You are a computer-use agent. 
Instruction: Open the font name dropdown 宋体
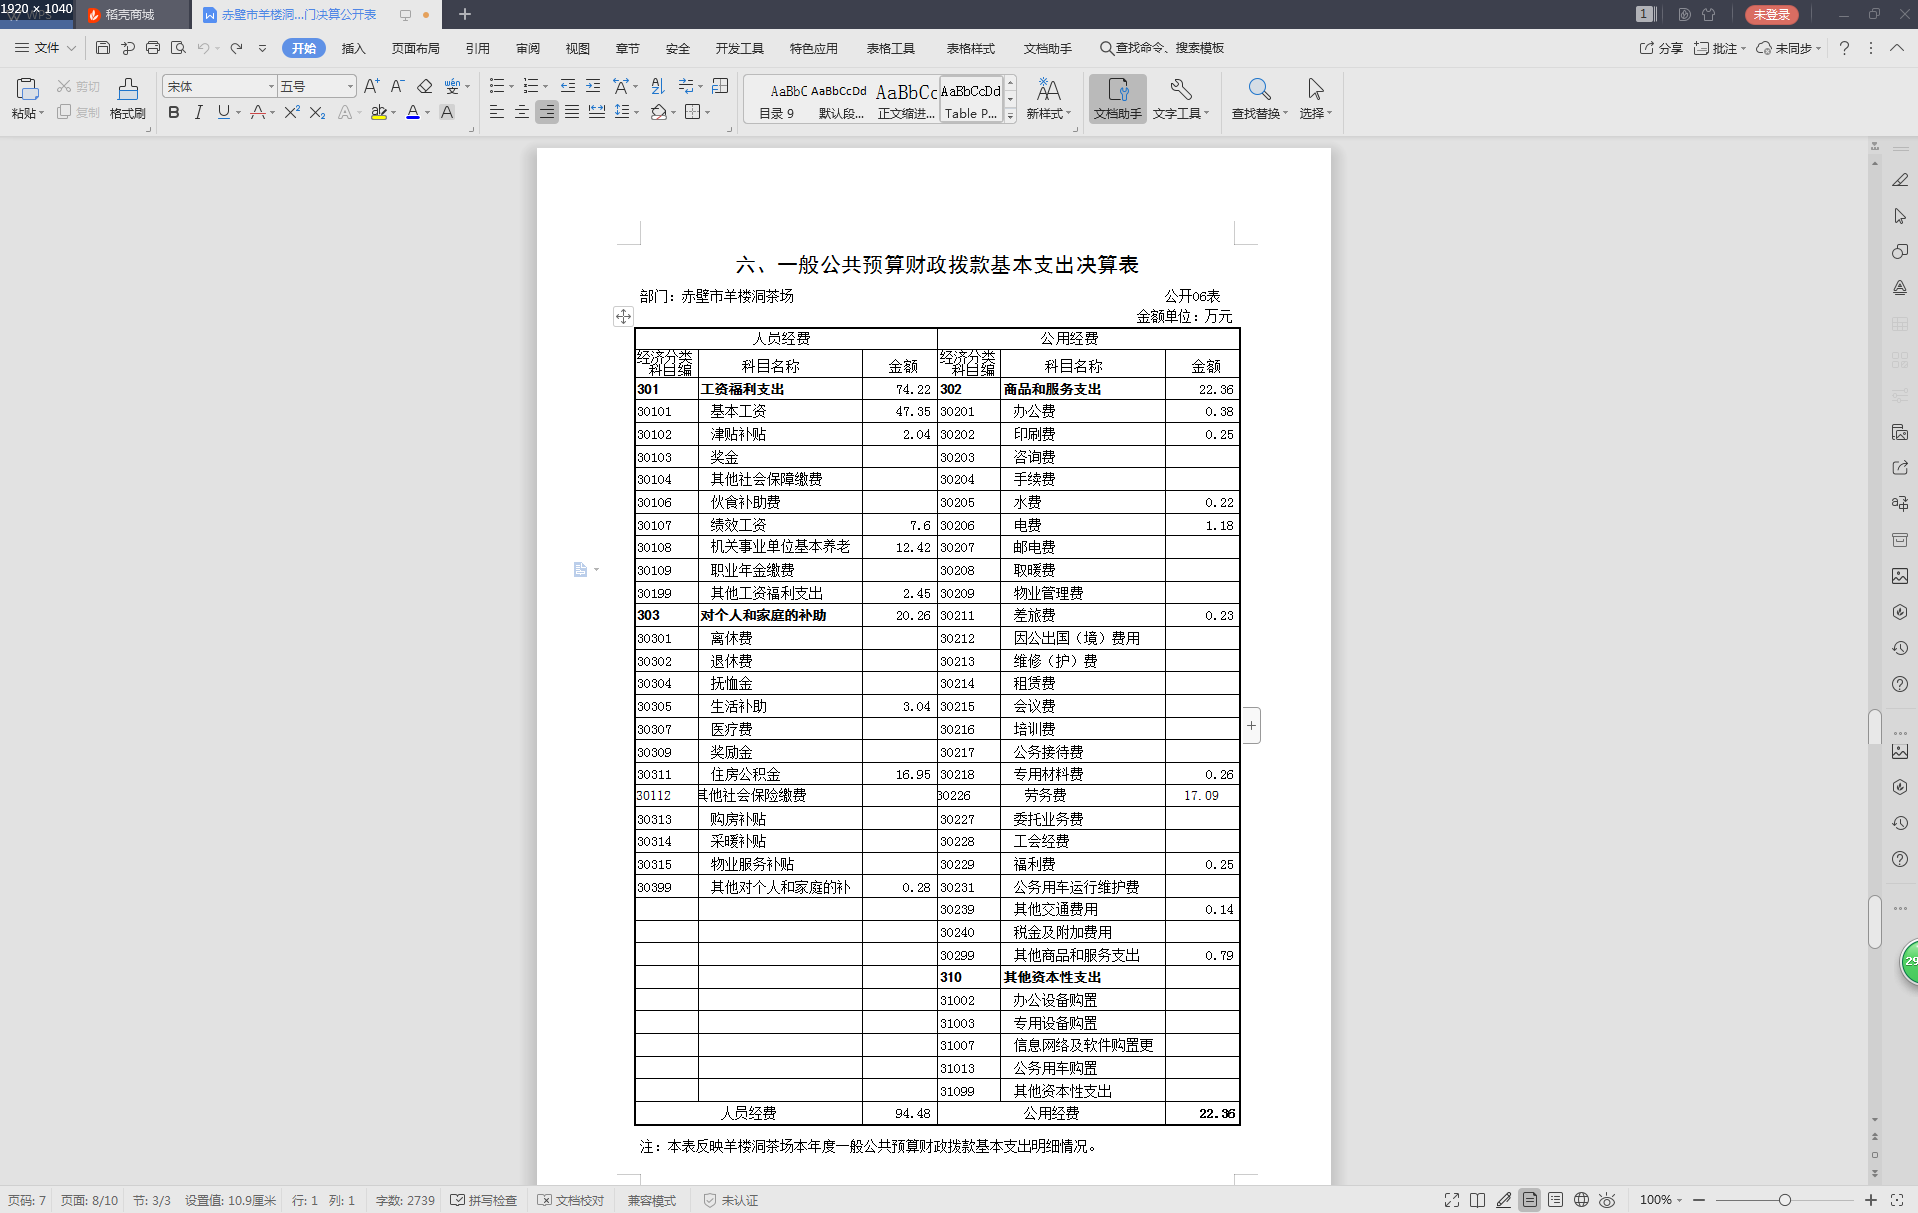pyautogui.click(x=270, y=87)
